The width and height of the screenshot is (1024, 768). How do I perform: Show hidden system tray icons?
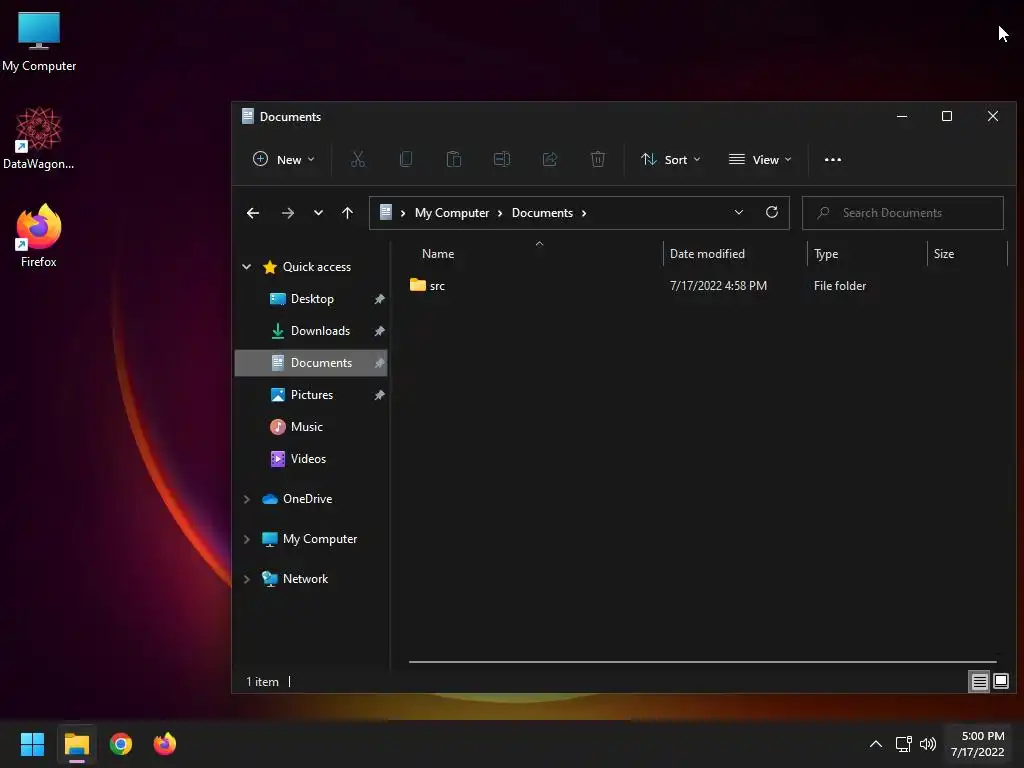pyautogui.click(x=876, y=744)
